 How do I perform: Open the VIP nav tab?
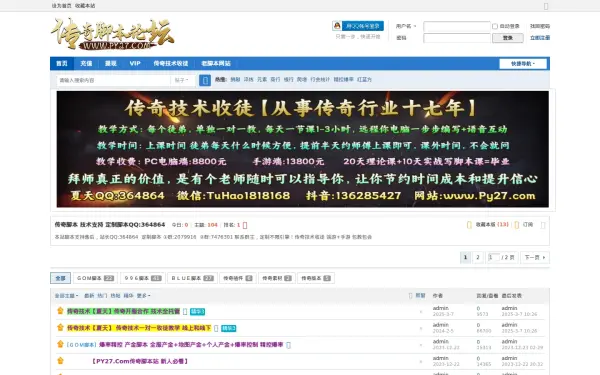[135, 64]
